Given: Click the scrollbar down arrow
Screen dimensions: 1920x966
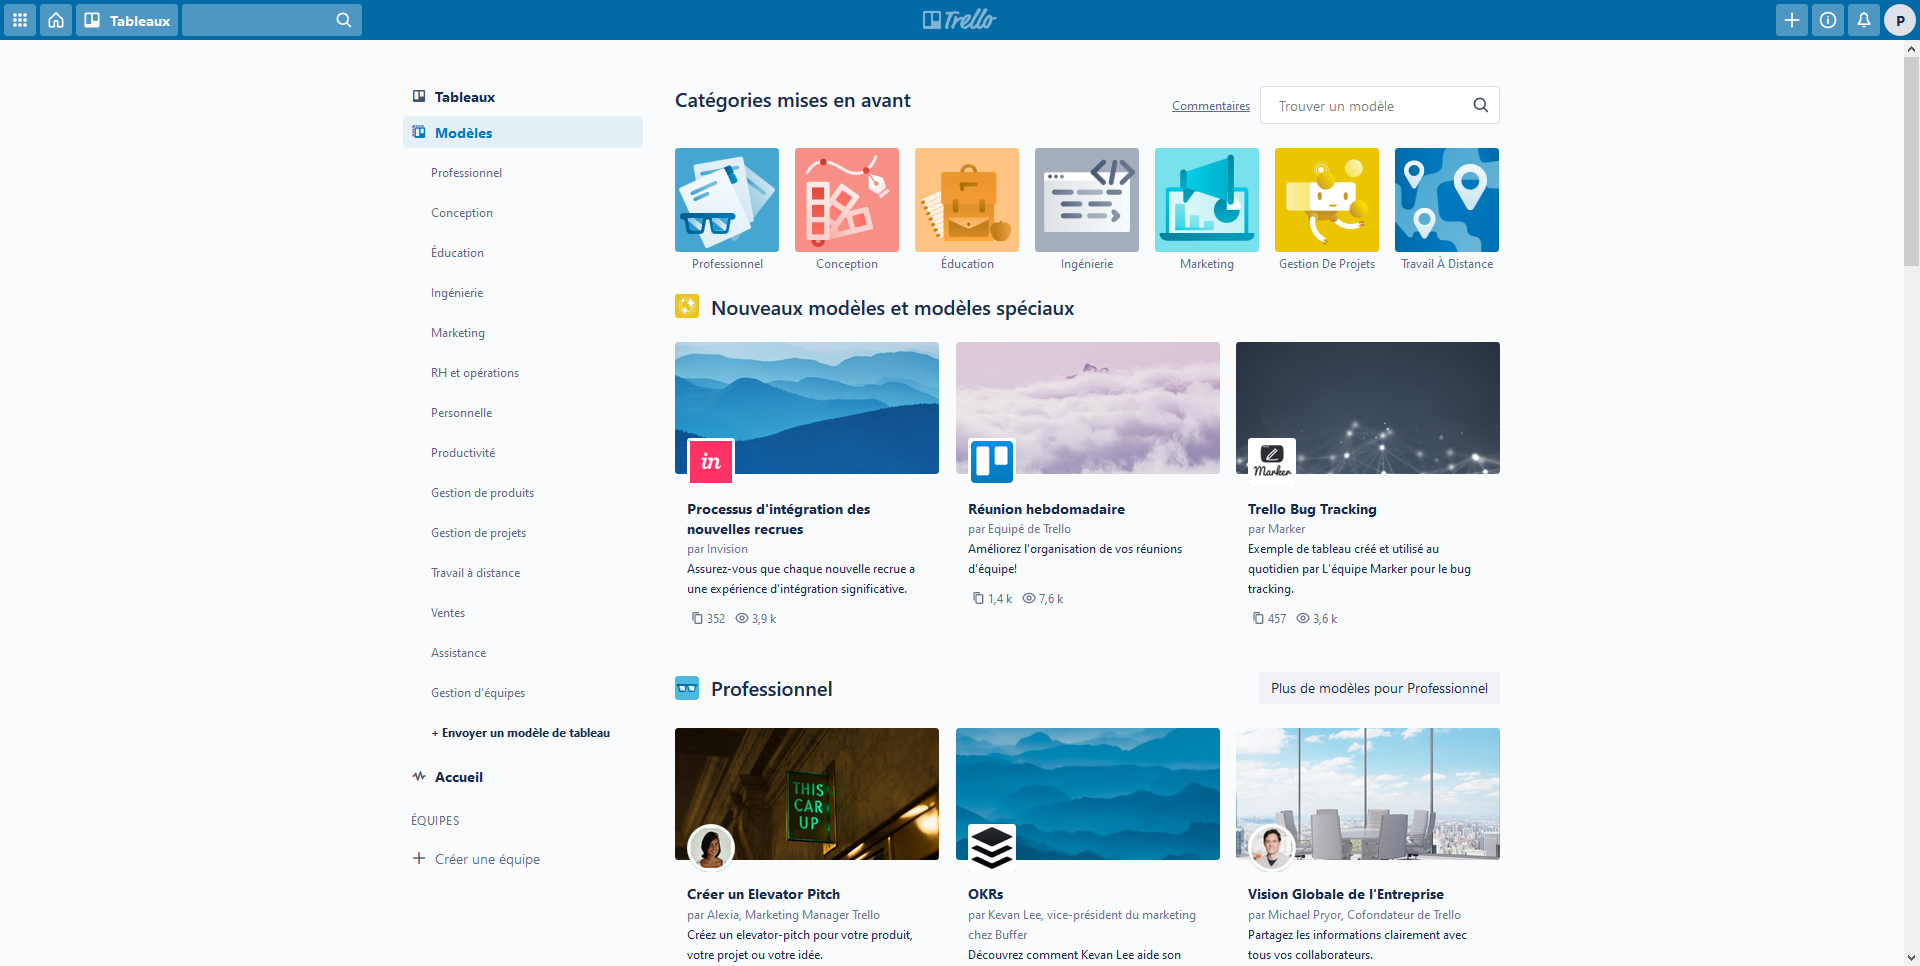Looking at the screenshot, I should pos(1911,957).
